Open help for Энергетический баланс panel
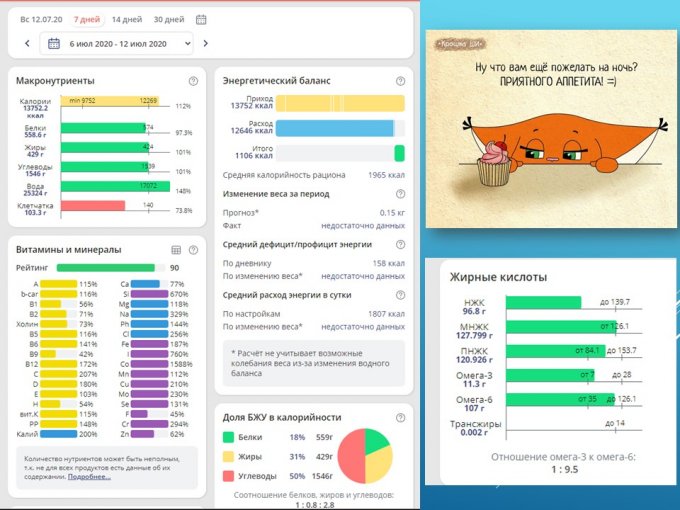 pos(399,79)
